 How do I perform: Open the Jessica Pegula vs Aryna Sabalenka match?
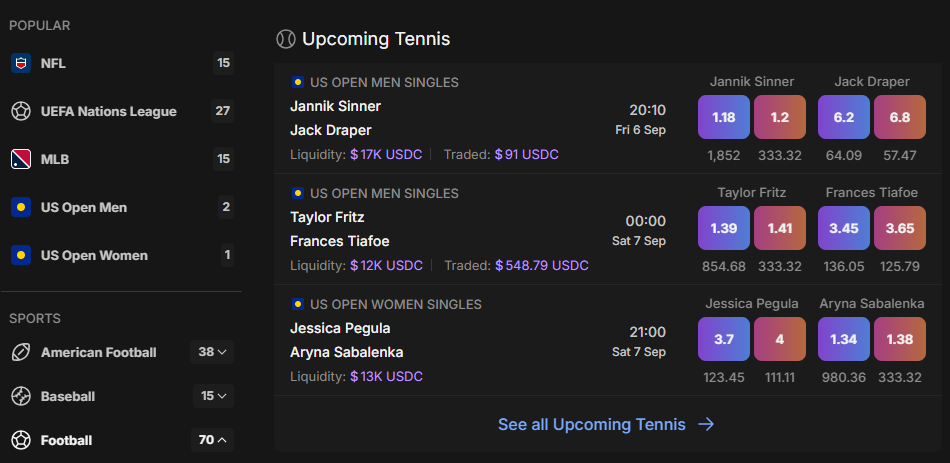(479, 341)
